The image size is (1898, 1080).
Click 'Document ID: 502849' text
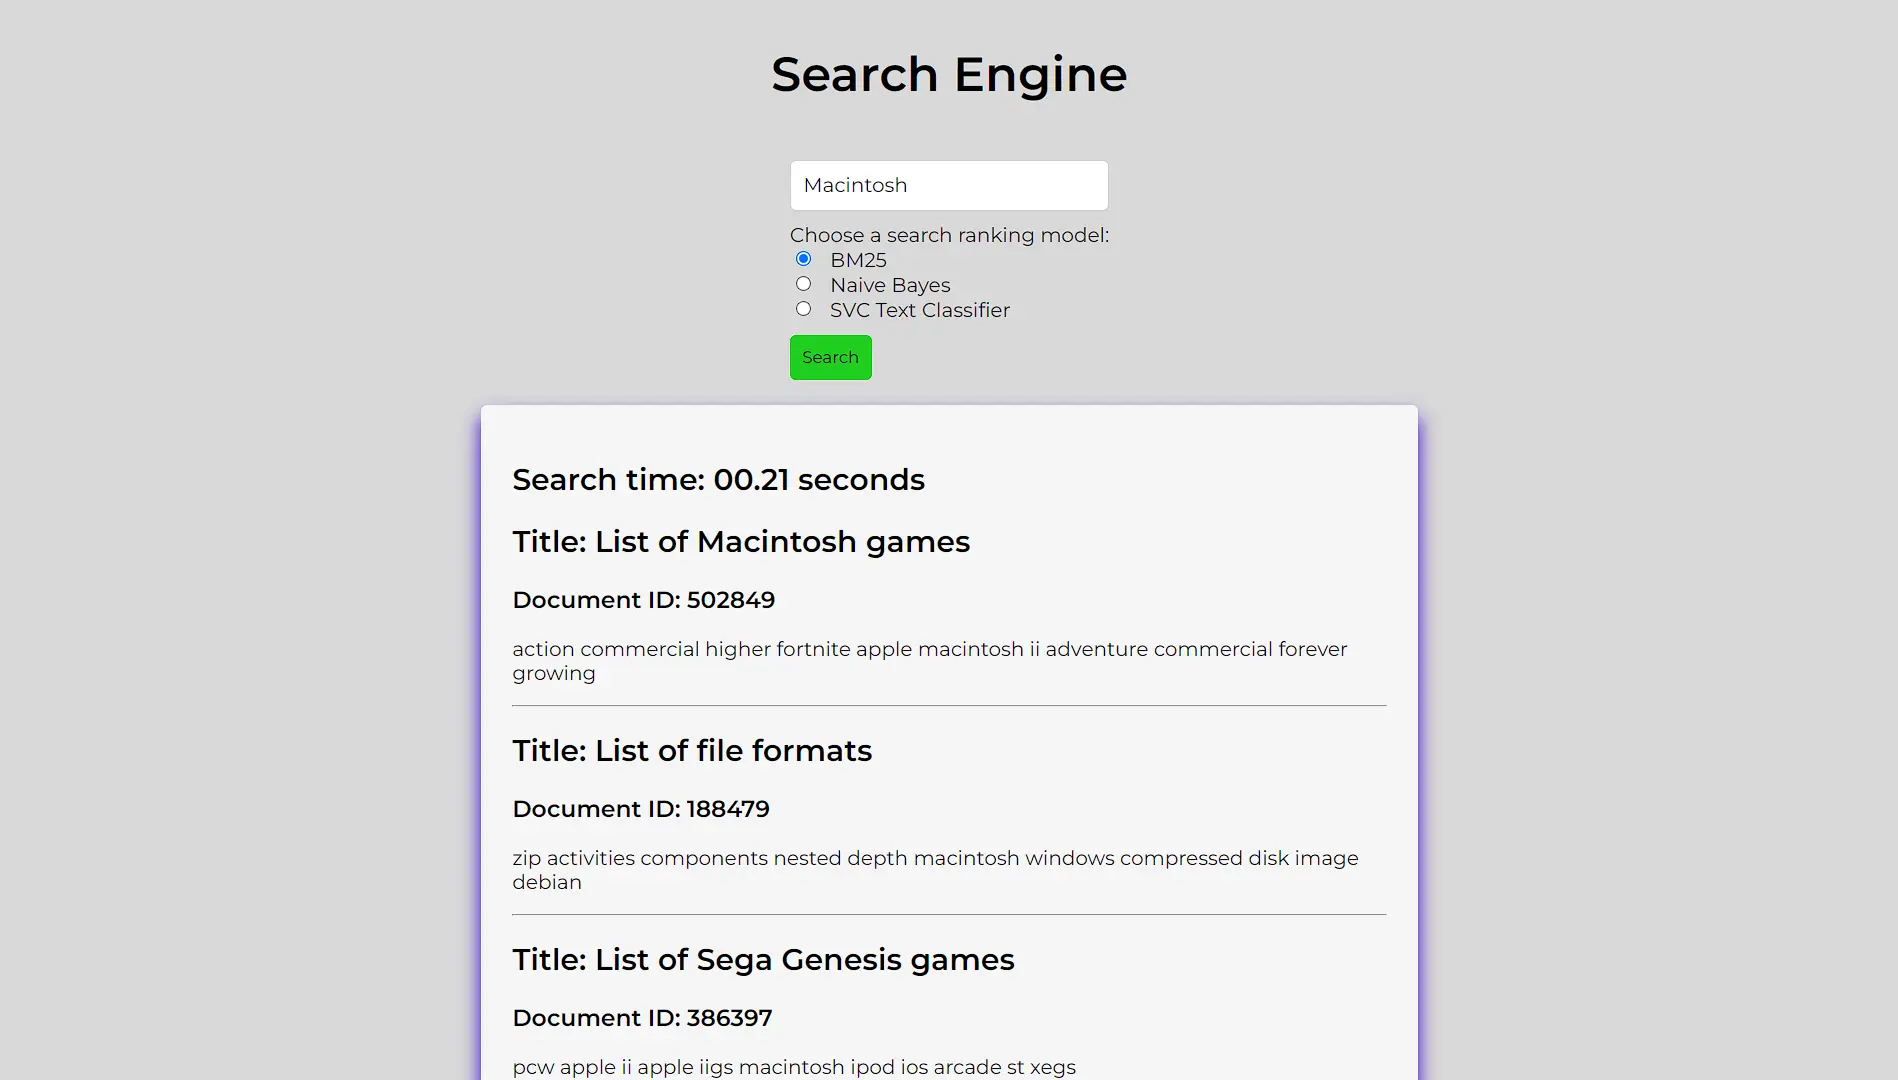pos(643,600)
